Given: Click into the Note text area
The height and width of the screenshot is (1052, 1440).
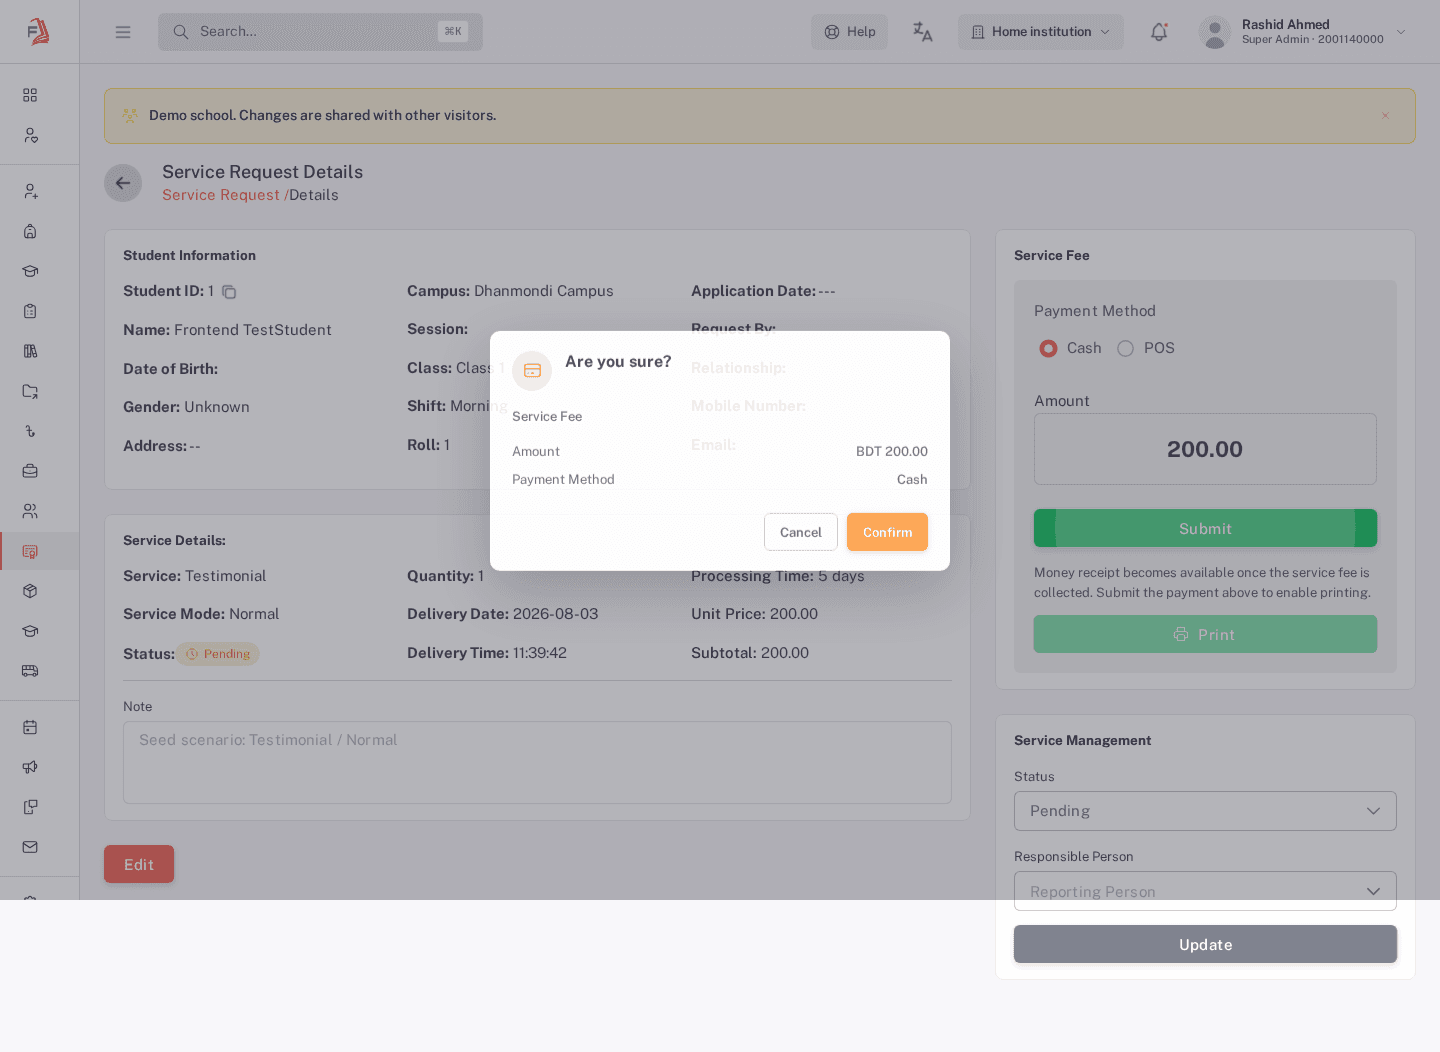Looking at the screenshot, I should click(x=537, y=763).
